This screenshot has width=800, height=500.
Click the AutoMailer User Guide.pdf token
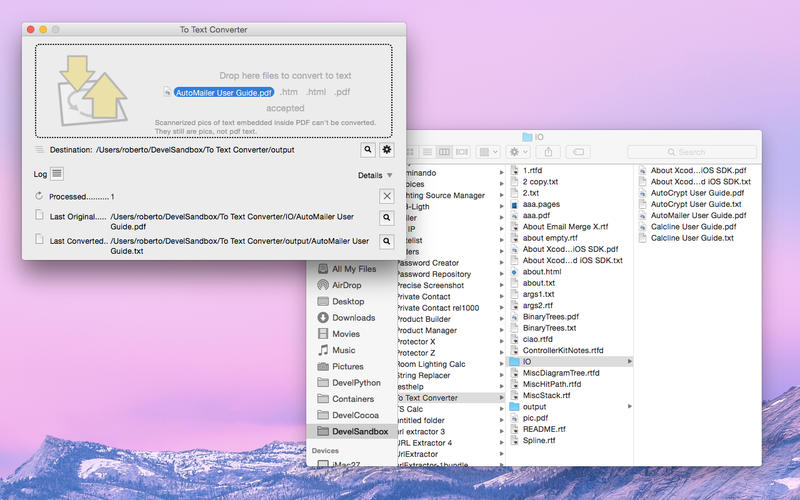pos(223,92)
